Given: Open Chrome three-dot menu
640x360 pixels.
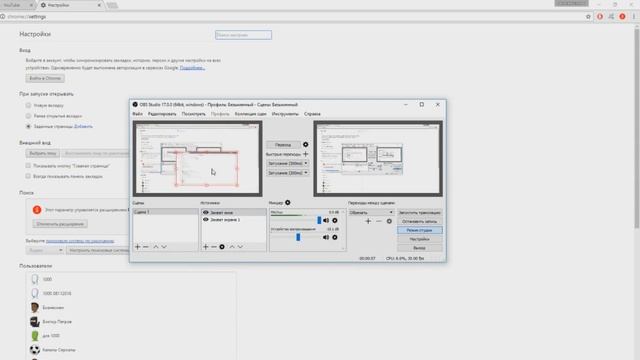Looking at the screenshot, I should tap(634, 17).
